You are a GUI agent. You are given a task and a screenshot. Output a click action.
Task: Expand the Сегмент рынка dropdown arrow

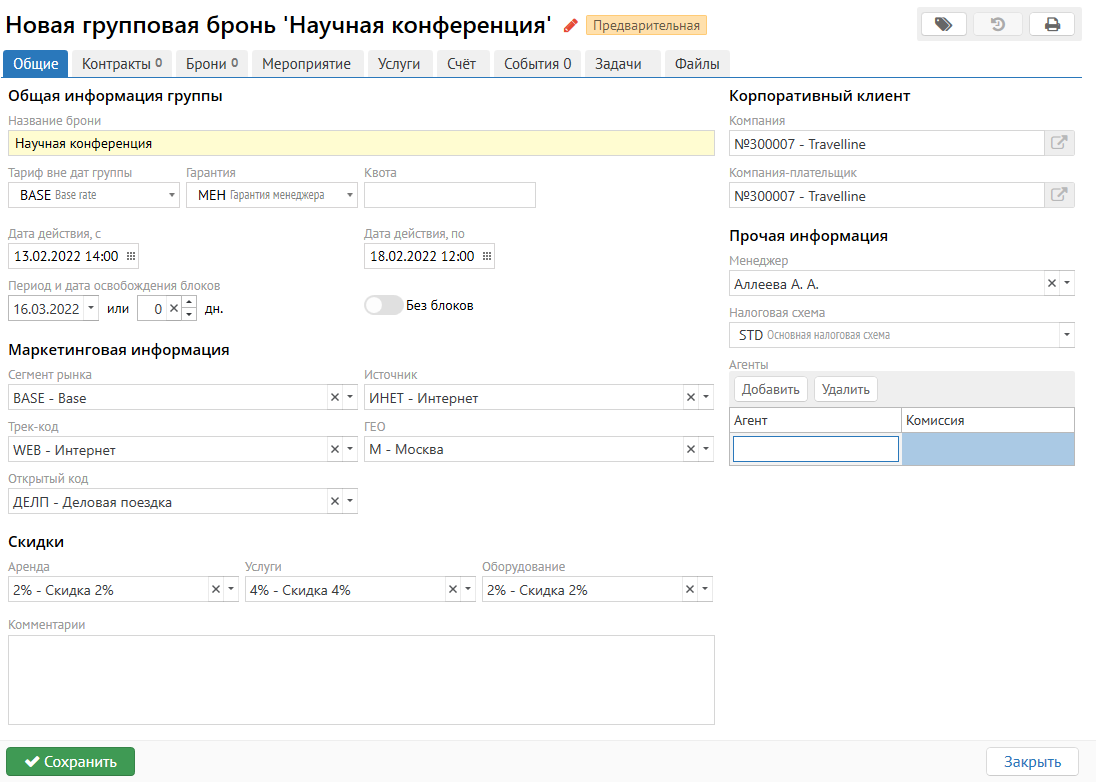click(350, 398)
